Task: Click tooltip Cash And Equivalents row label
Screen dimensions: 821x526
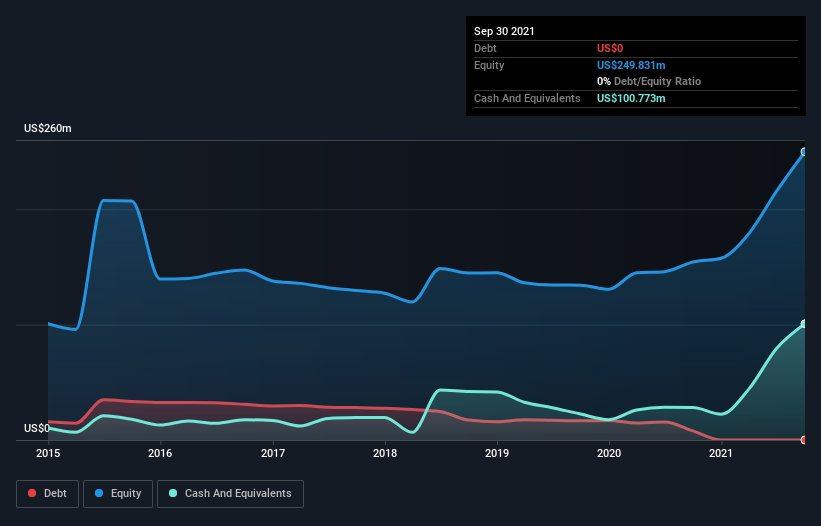Action: click(527, 98)
